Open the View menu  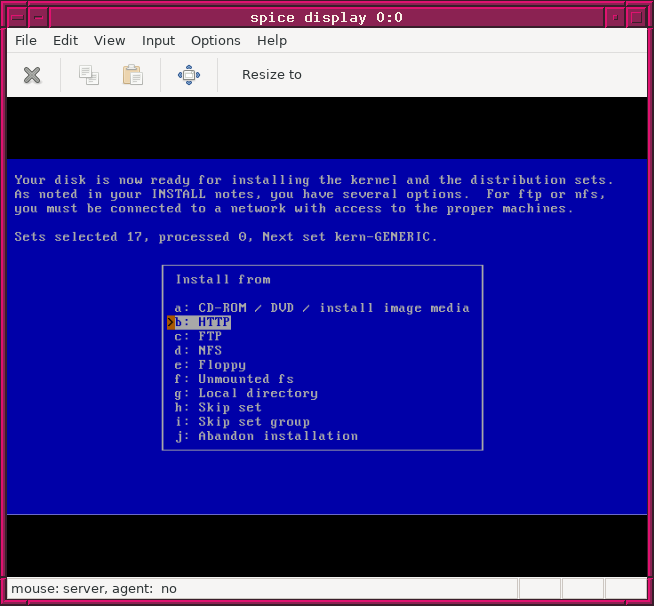(x=109, y=41)
